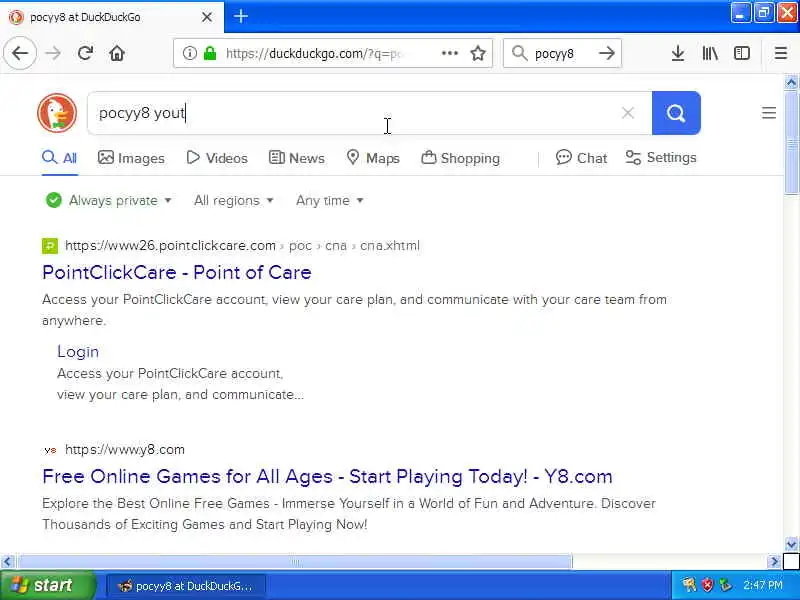
Task: Open the Downloads panel
Action: click(x=678, y=53)
